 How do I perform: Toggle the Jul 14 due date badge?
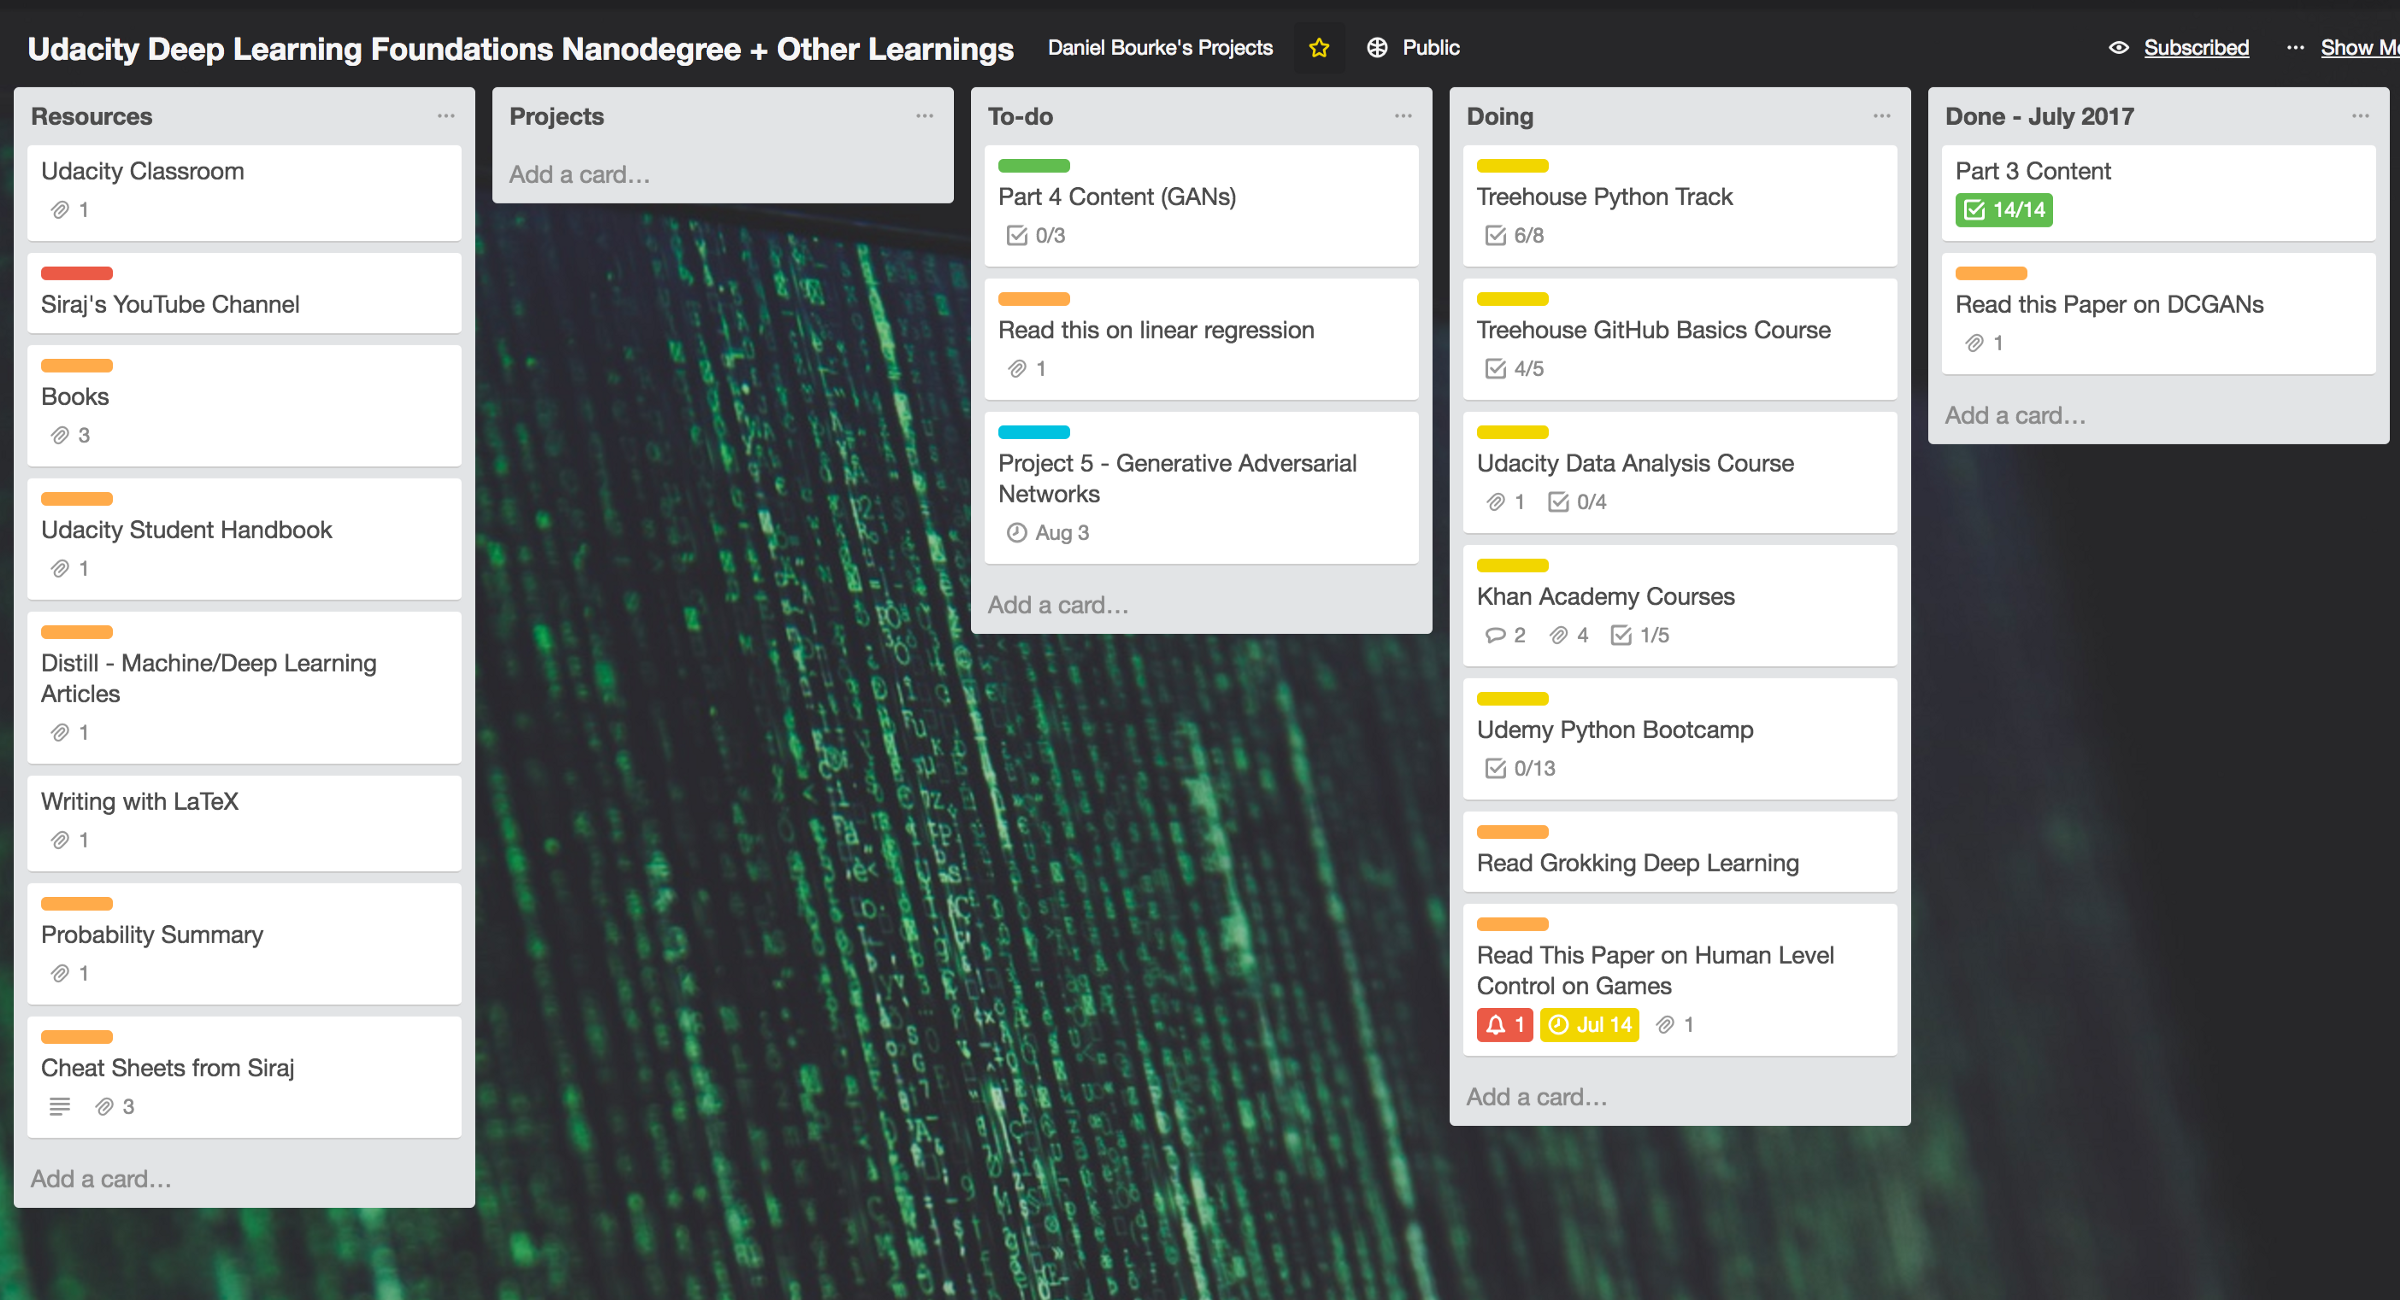pyautogui.click(x=1590, y=1025)
